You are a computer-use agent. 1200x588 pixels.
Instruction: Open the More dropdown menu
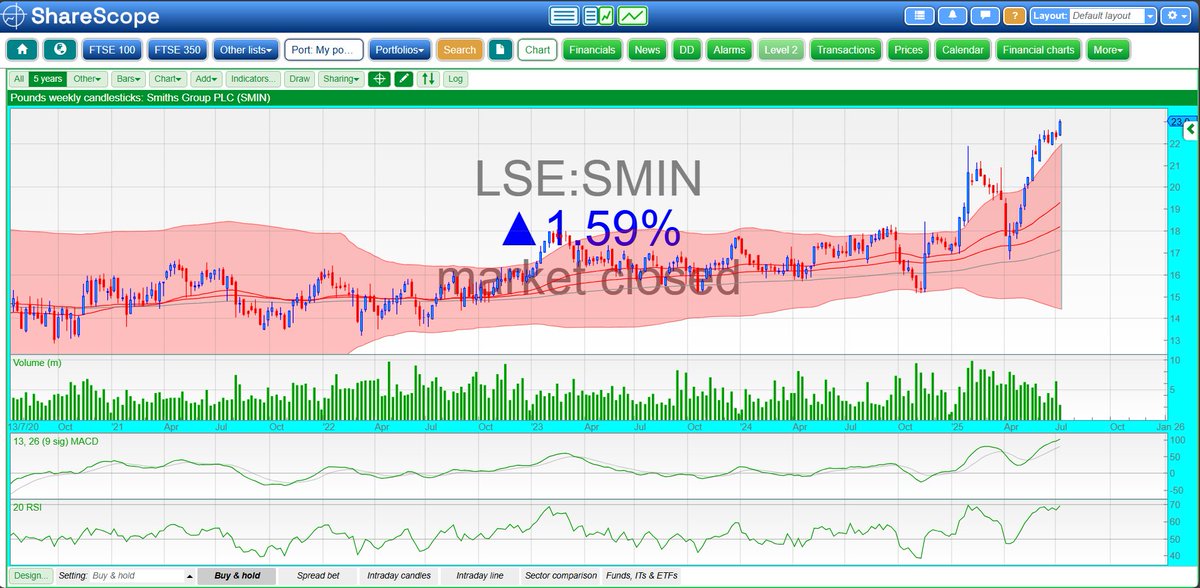(x=1107, y=50)
